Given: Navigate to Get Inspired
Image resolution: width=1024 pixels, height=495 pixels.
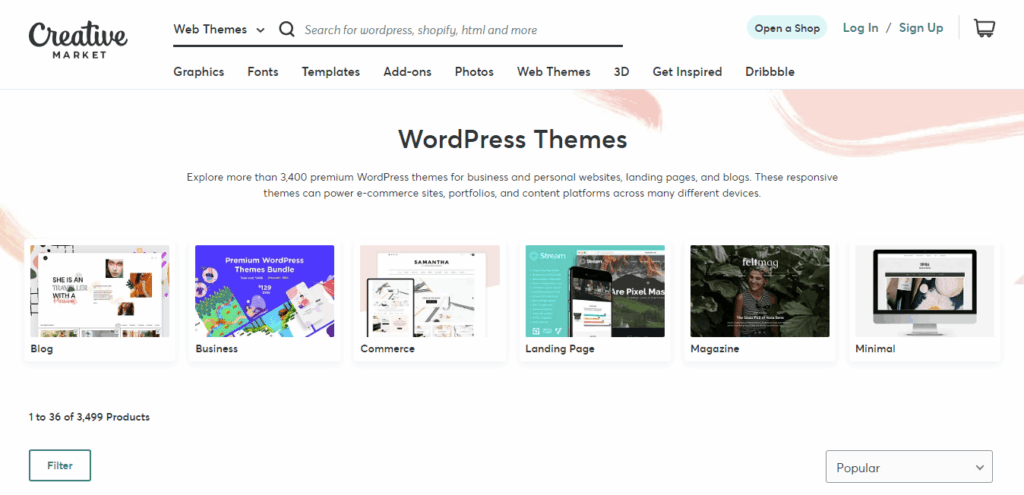Looking at the screenshot, I should (687, 72).
